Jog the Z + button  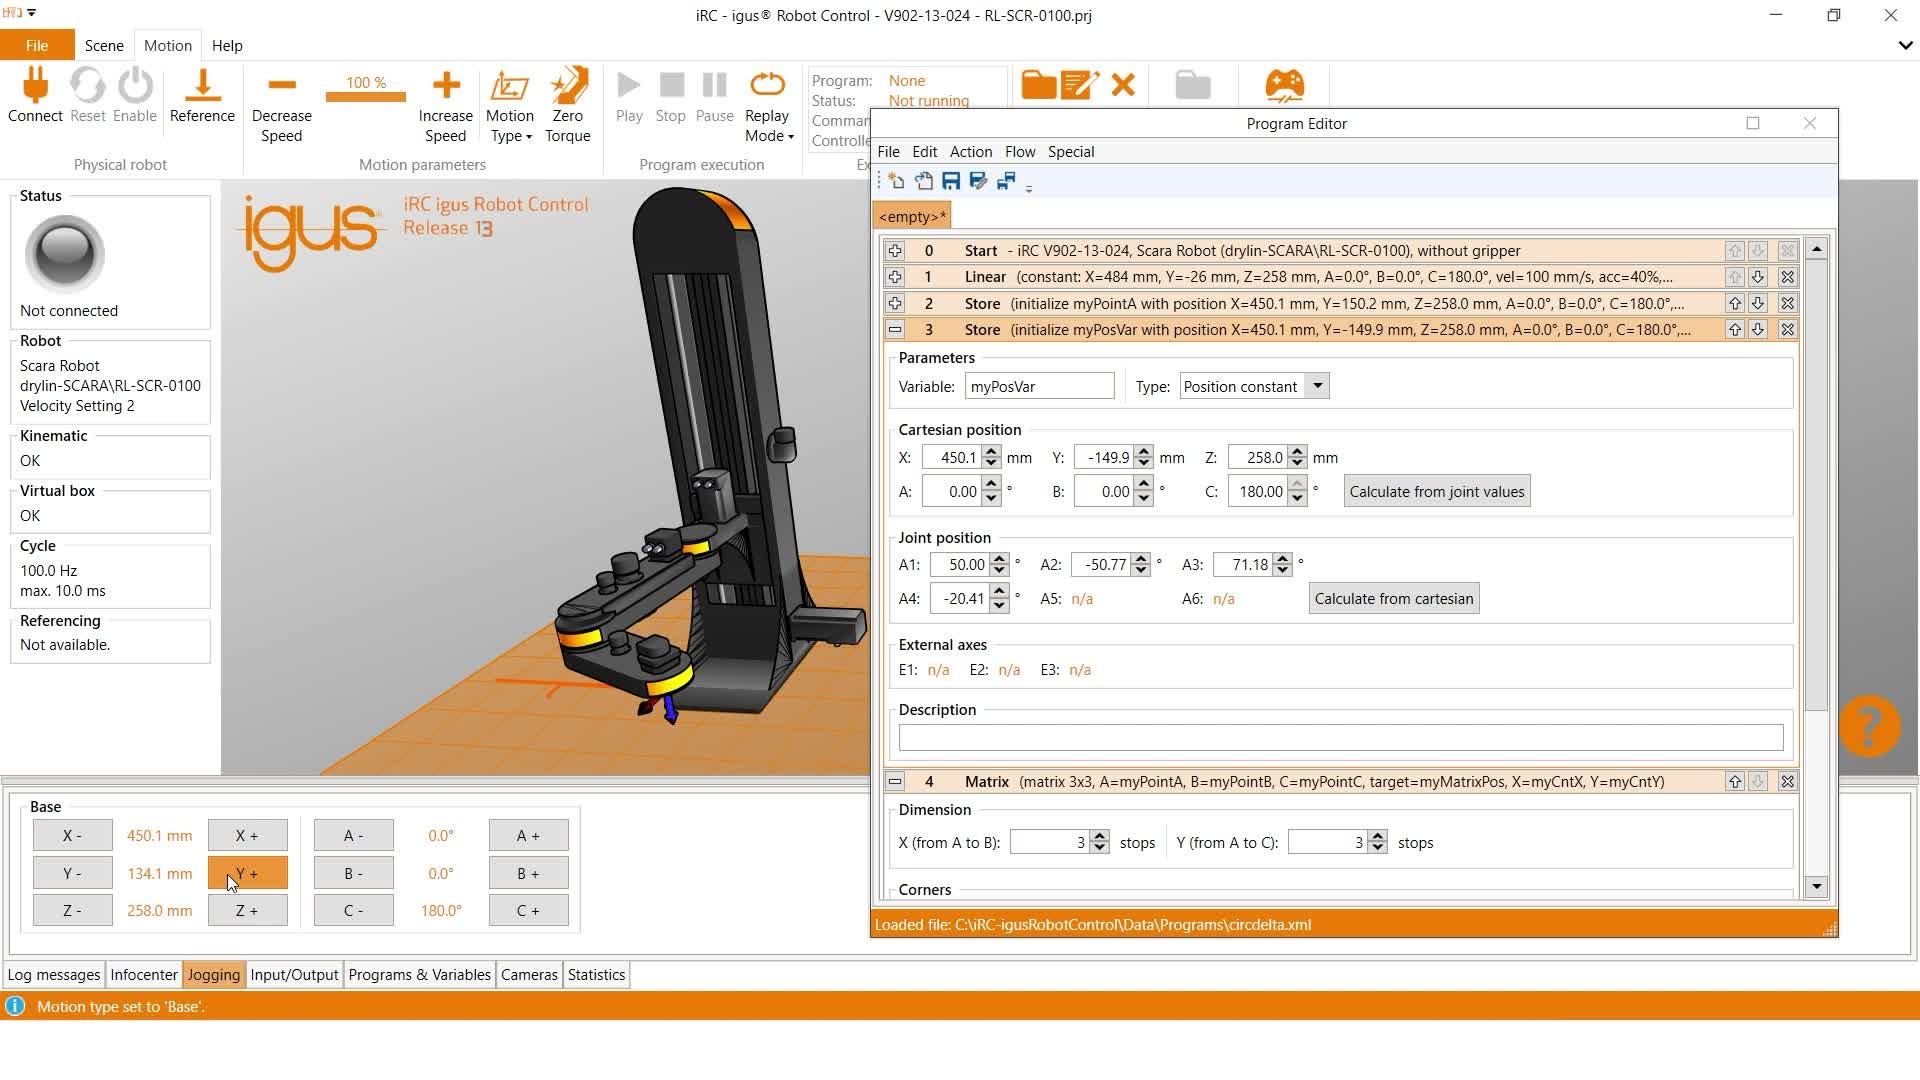click(x=247, y=910)
